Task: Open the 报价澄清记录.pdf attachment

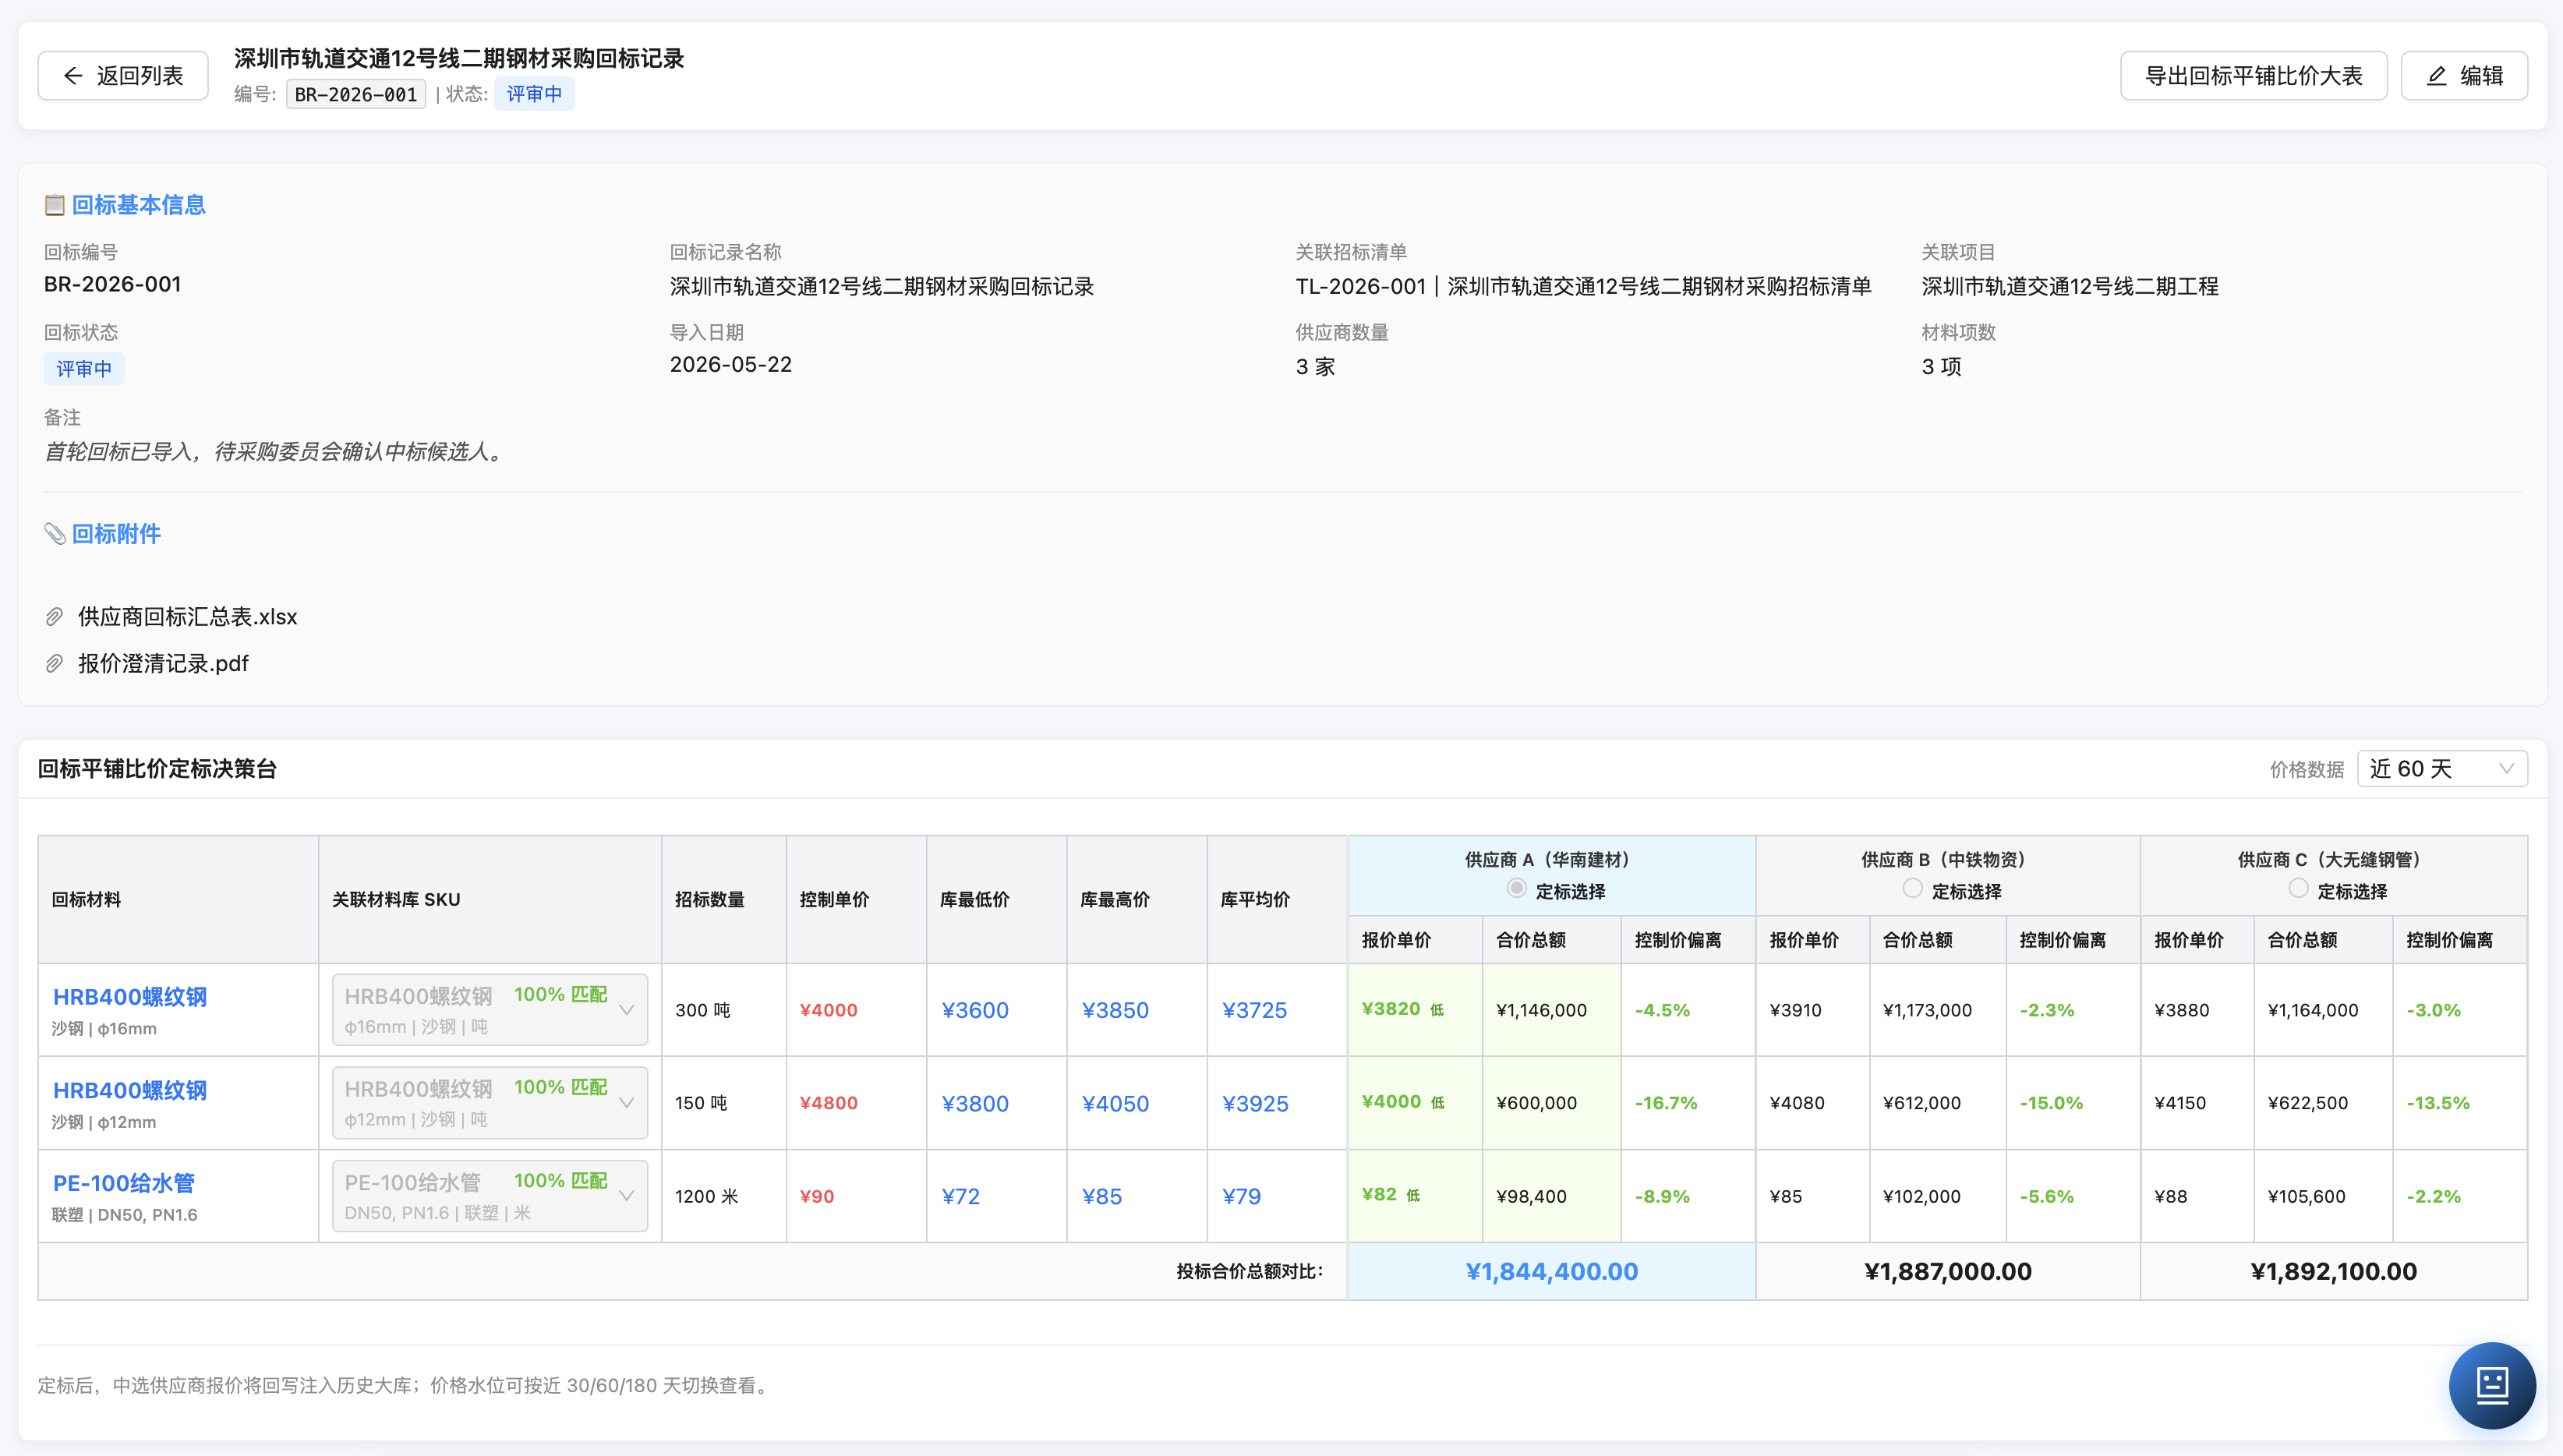Action: [163, 664]
